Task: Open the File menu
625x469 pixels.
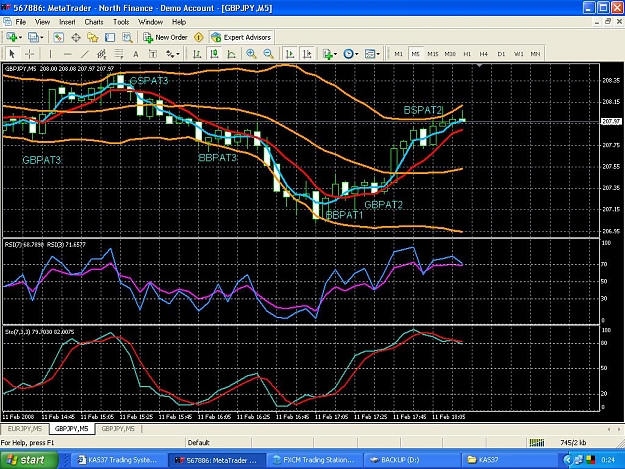Action: [x=20, y=22]
